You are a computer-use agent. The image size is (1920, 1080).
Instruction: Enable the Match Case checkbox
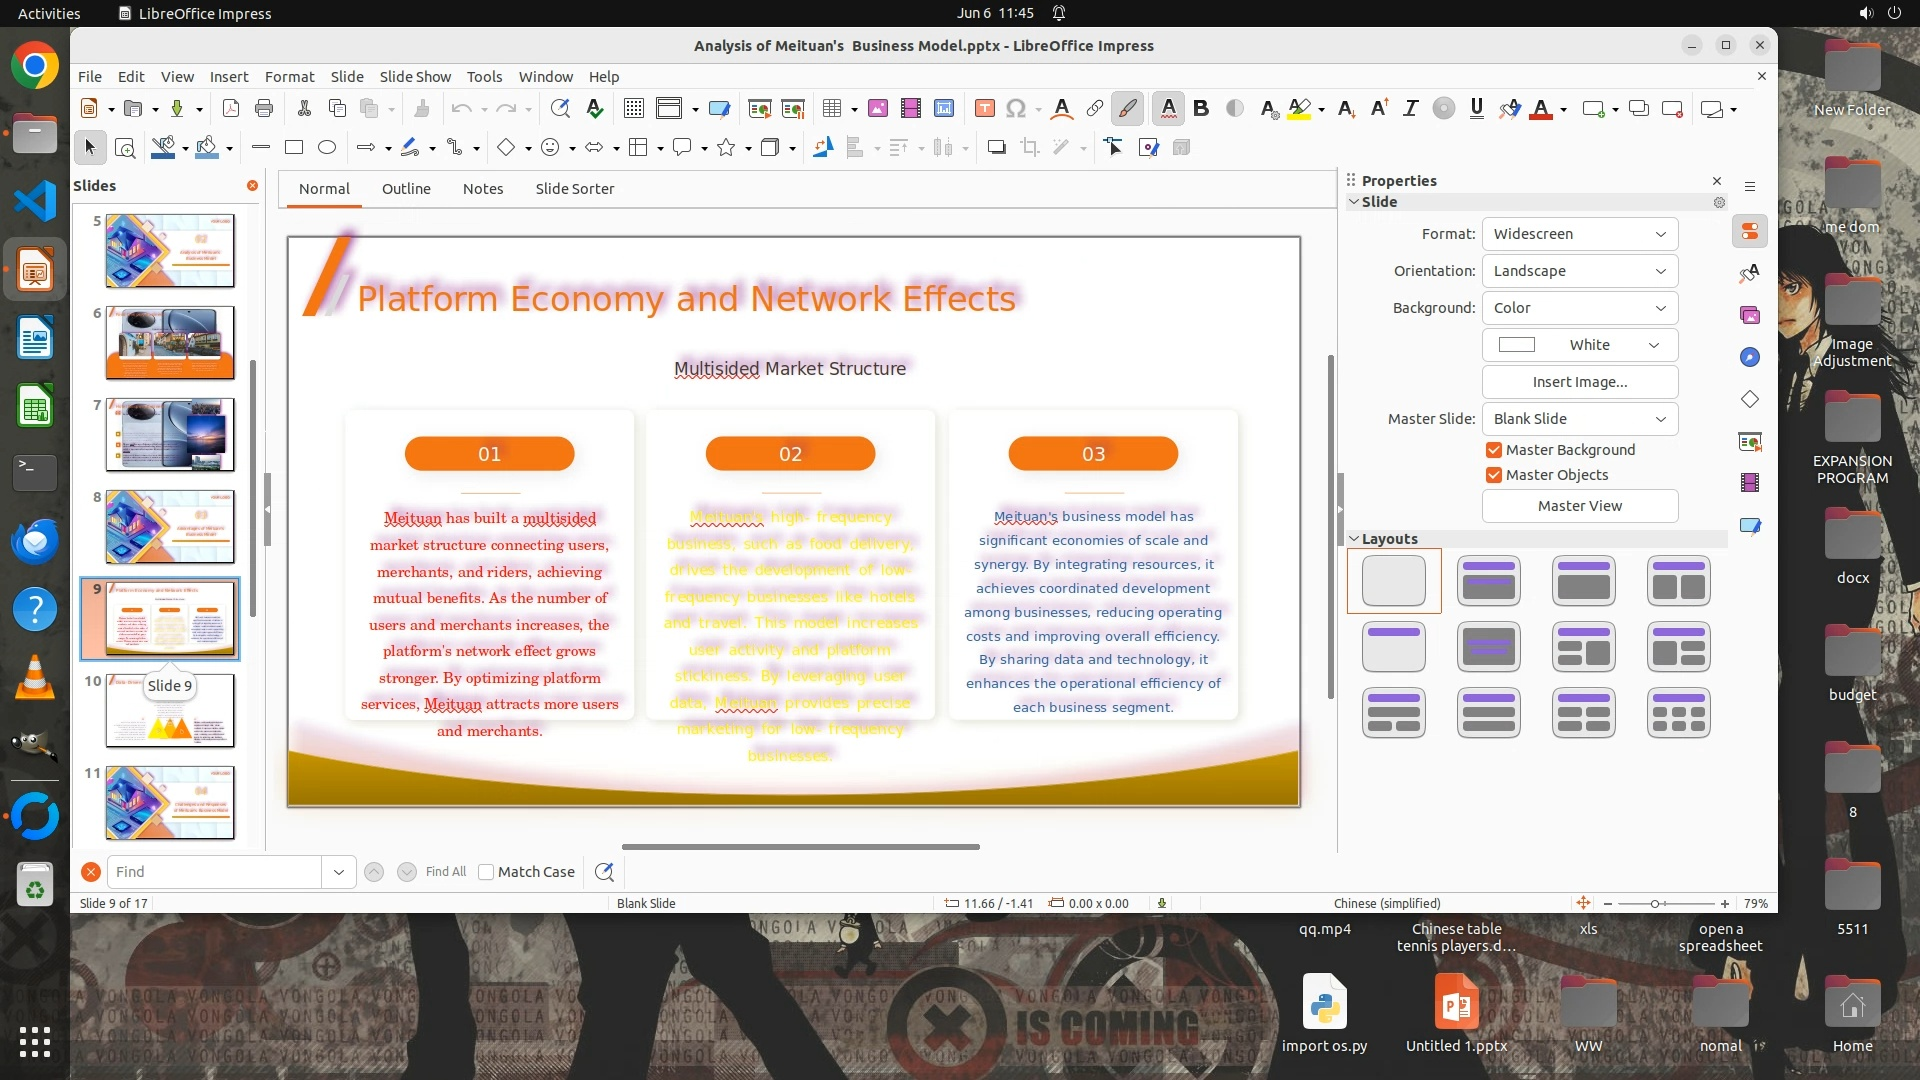(486, 872)
